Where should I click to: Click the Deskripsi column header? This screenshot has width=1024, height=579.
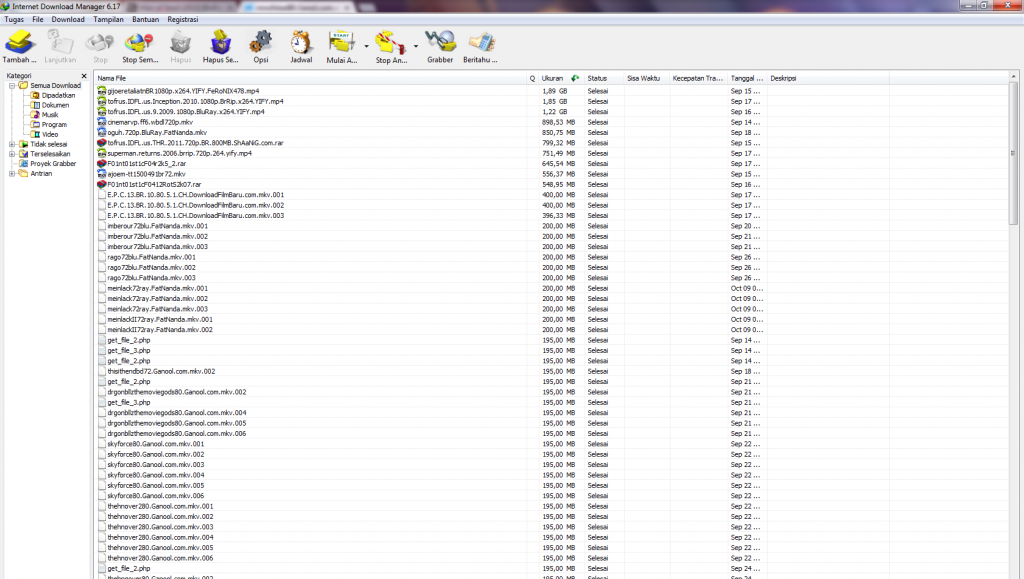tap(828, 78)
